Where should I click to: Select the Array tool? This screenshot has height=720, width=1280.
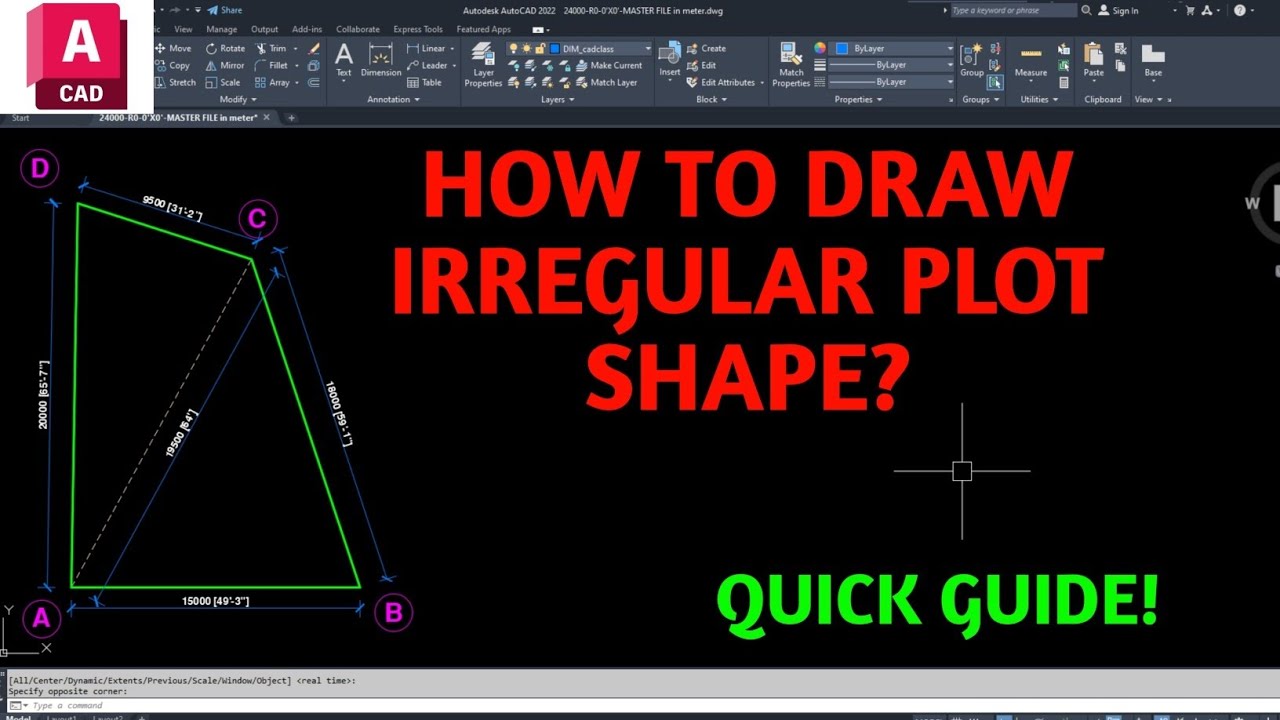click(x=272, y=82)
